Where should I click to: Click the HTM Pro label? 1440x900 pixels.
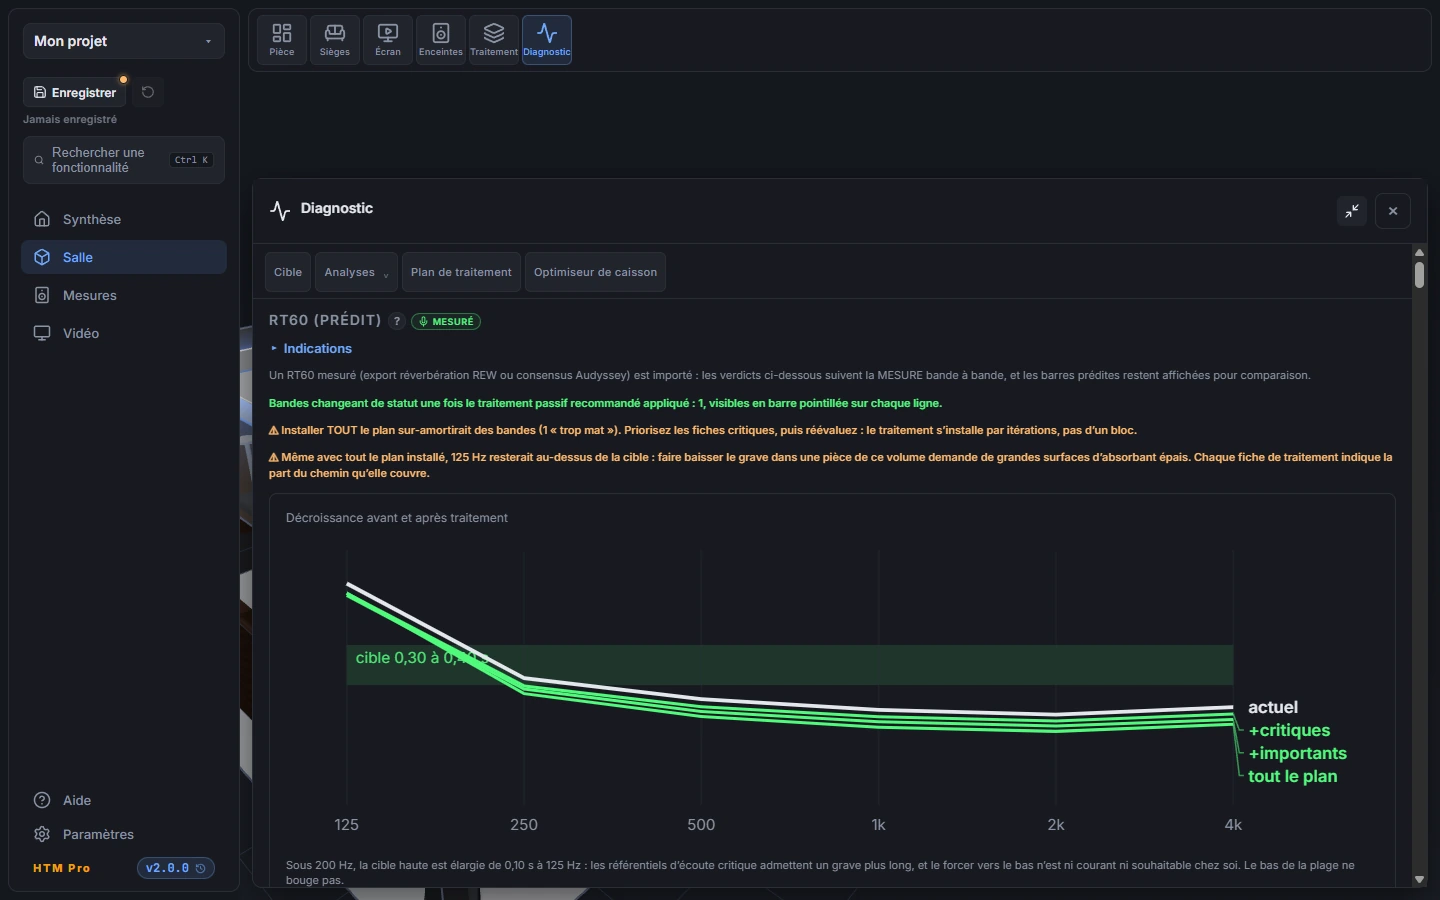click(x=62, y=868)
